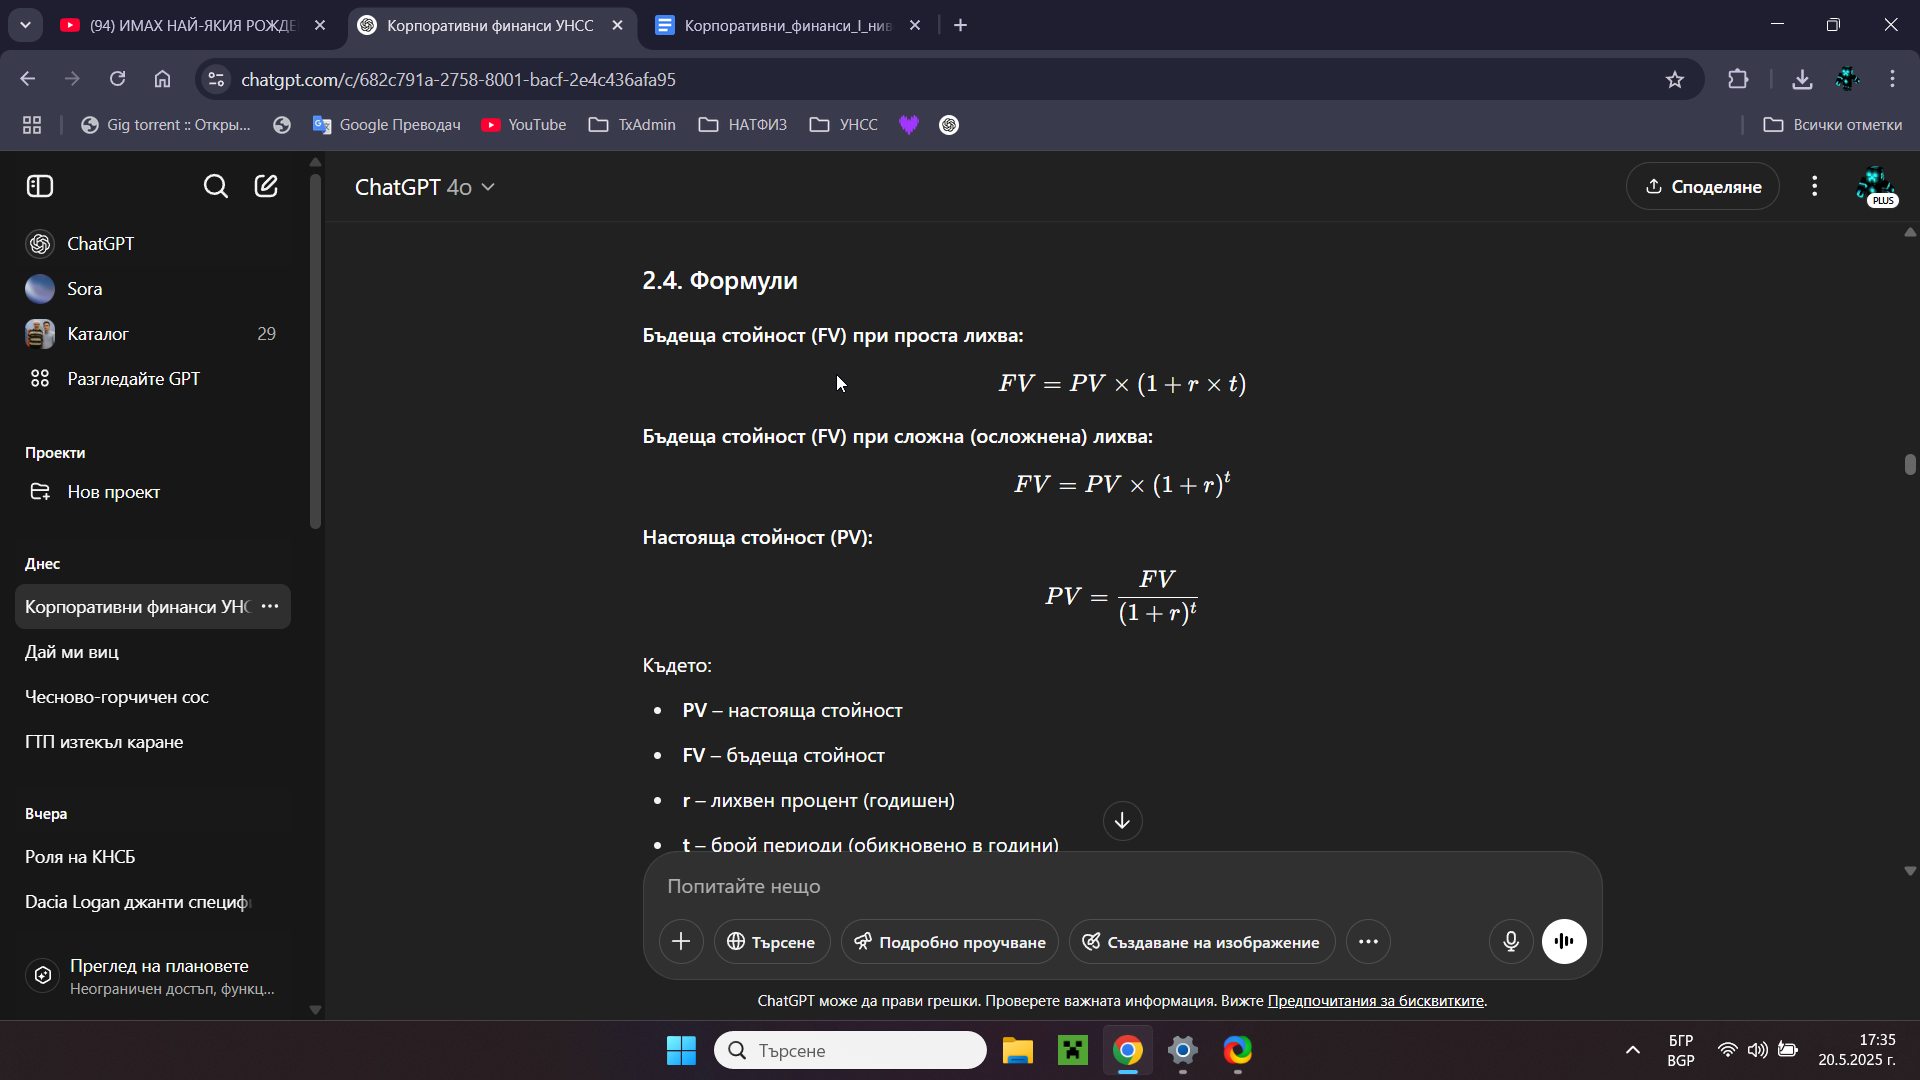Click the microphone dictation icon

click(x=1510, y=941)
